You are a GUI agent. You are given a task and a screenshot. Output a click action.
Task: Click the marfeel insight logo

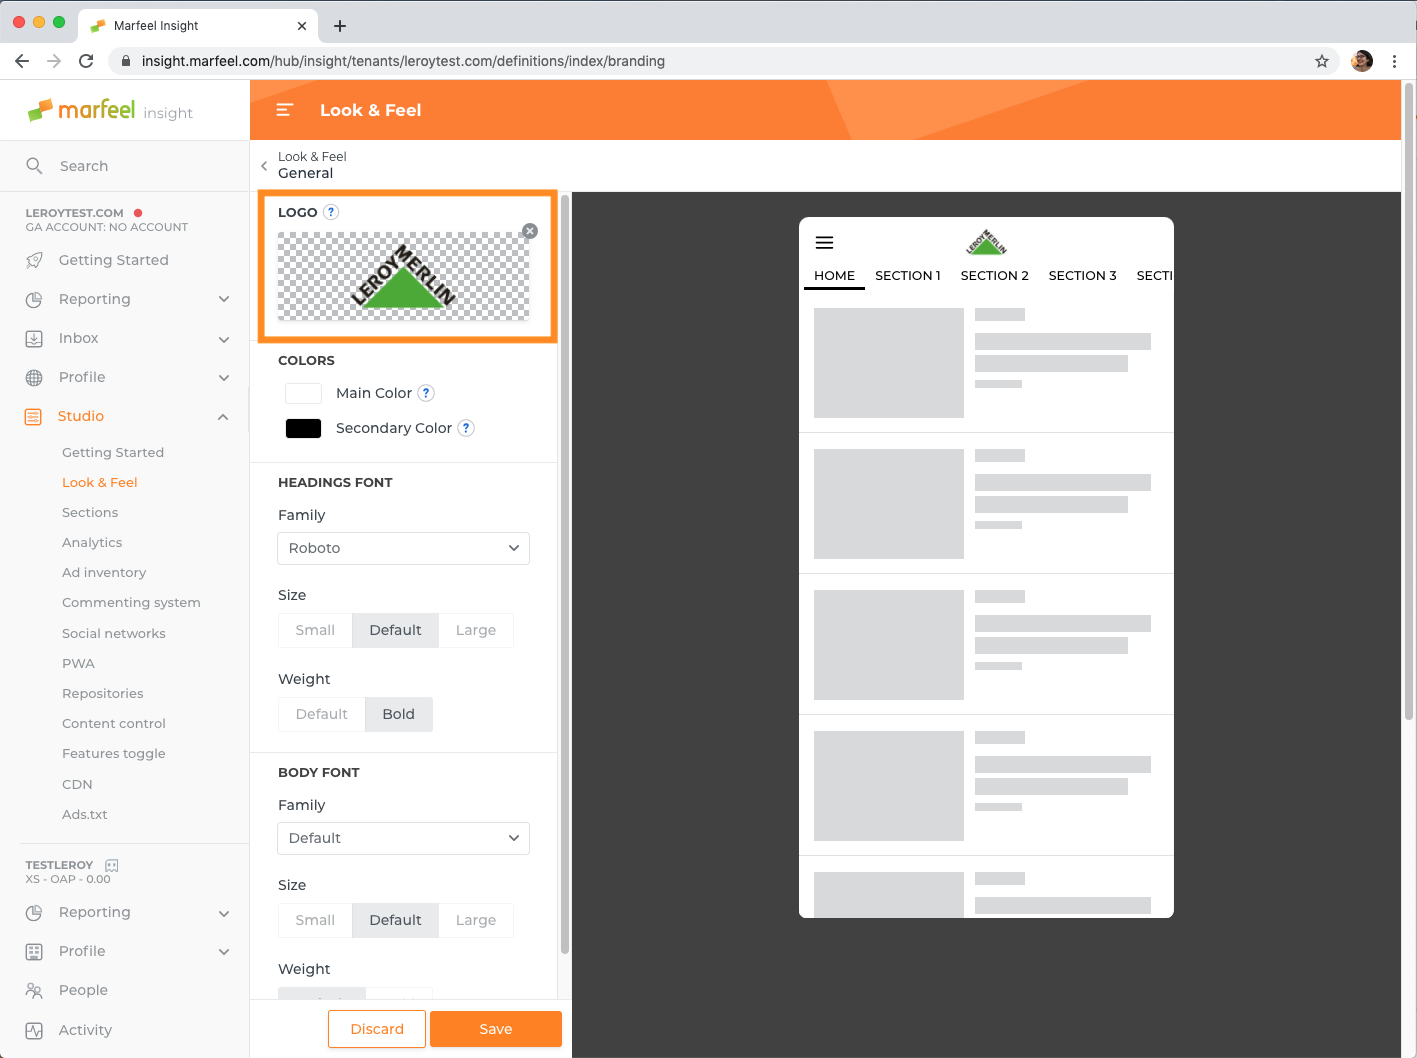(x=110, y=110)
